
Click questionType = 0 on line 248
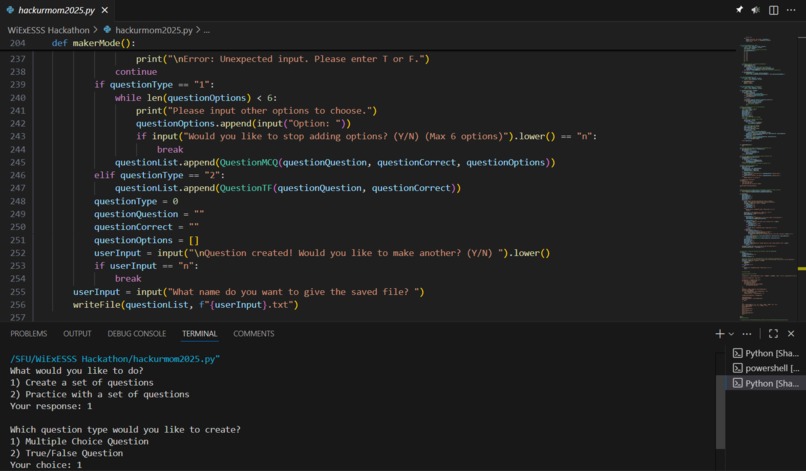point(136,201)
